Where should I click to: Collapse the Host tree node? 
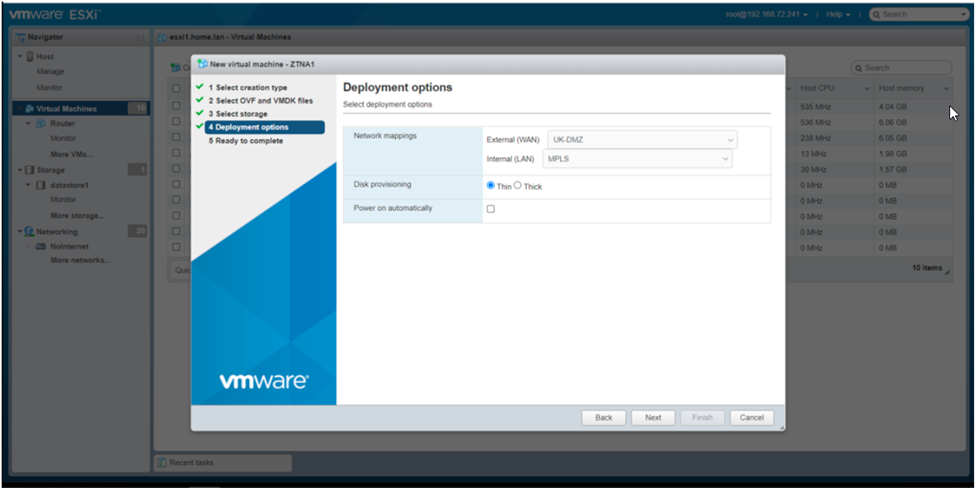(x=21, y=57)
